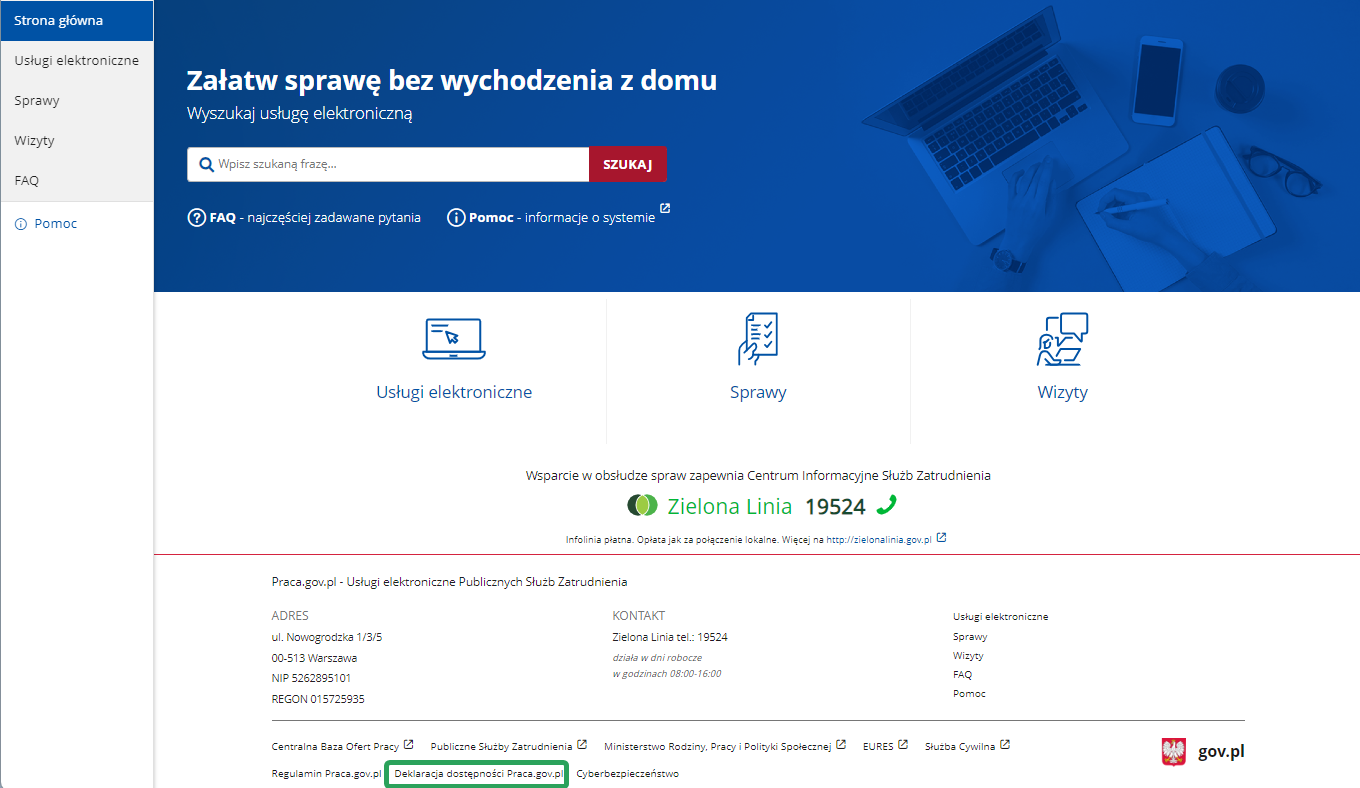The height and width of the screenshot is (788, 1360).
Task: Click footer link FAQ
Action: (x=962, y=675)
